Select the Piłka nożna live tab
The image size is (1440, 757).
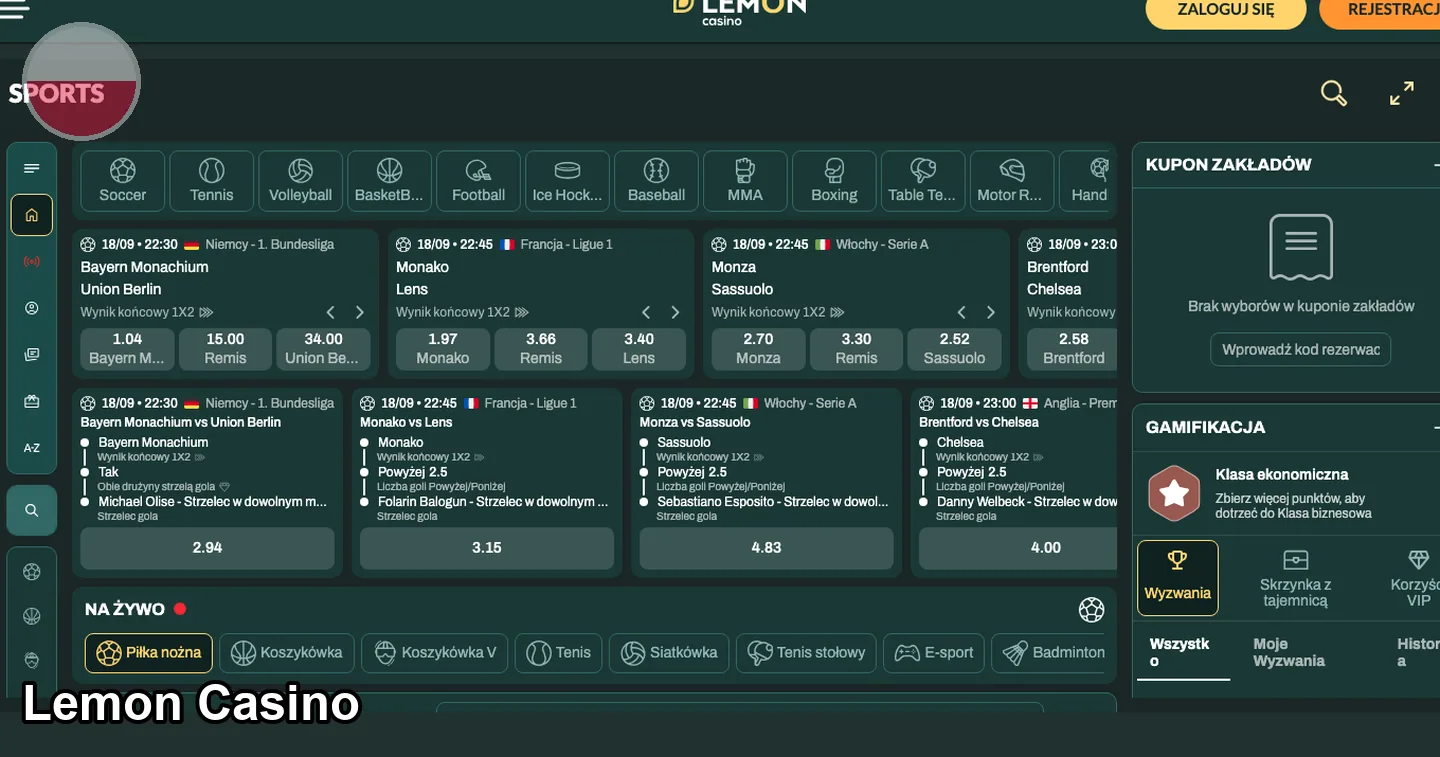(x=149, y=653)
